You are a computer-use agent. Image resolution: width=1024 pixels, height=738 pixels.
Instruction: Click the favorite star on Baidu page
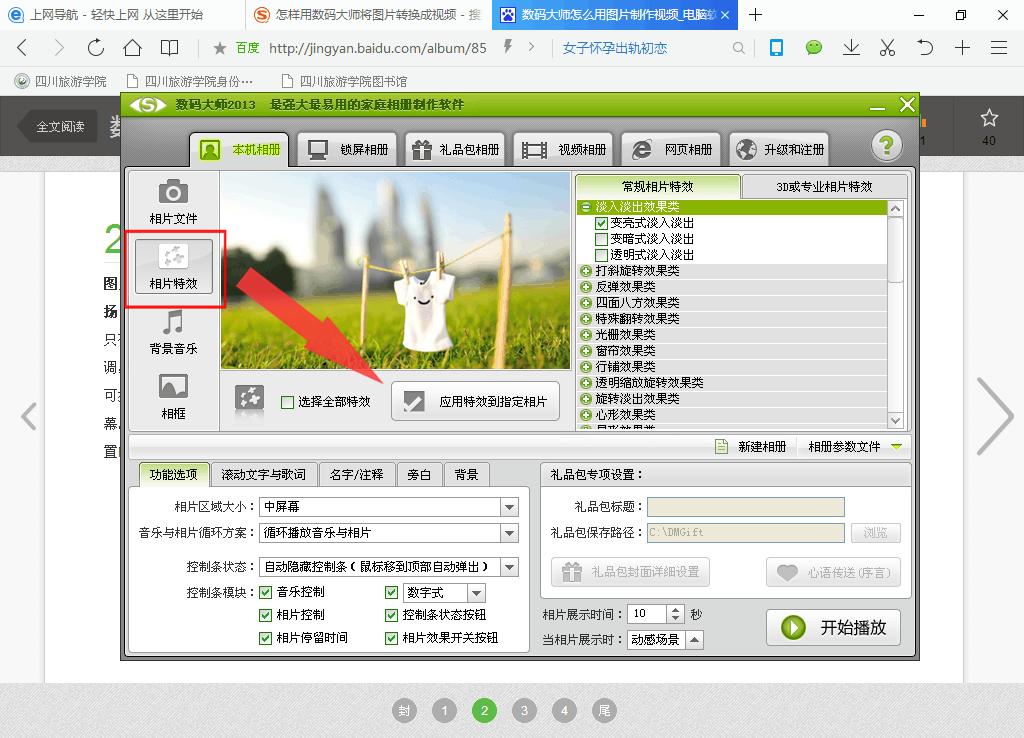point(989,118)
